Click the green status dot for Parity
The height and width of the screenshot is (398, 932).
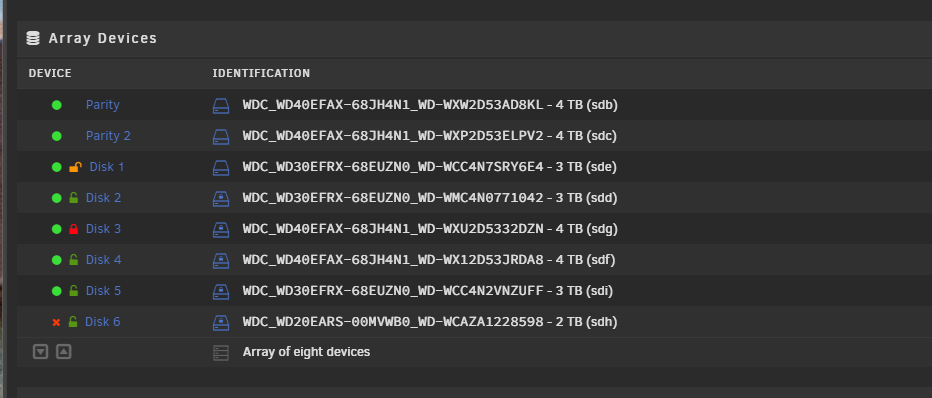tap(56, 105)
